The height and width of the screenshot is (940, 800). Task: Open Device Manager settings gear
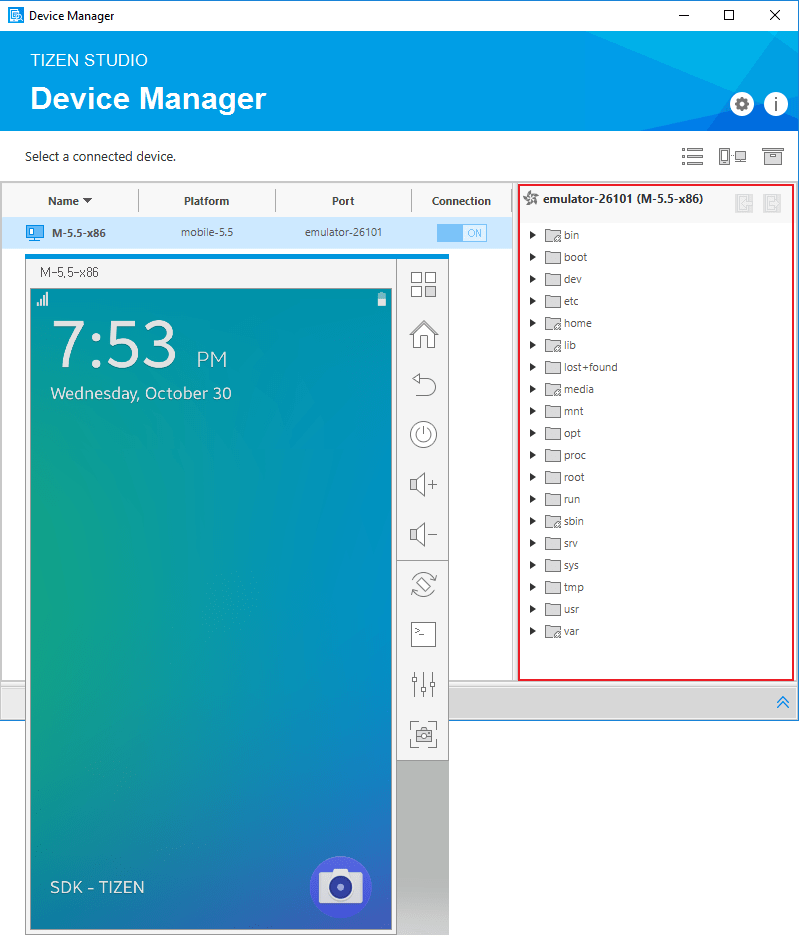[x=741, y=103]
